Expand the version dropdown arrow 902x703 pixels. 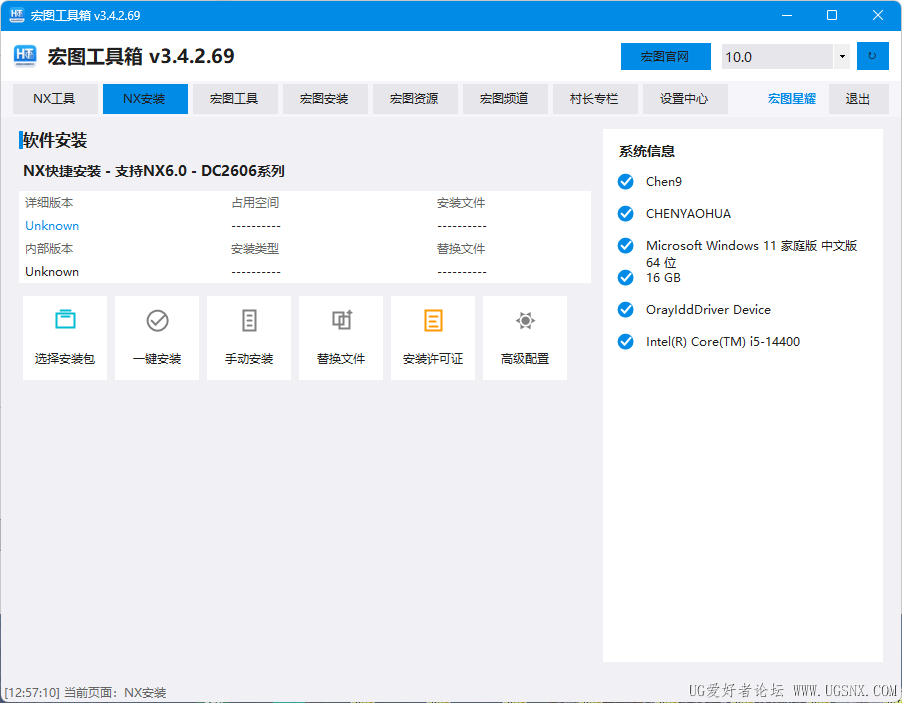pos(842,56)
